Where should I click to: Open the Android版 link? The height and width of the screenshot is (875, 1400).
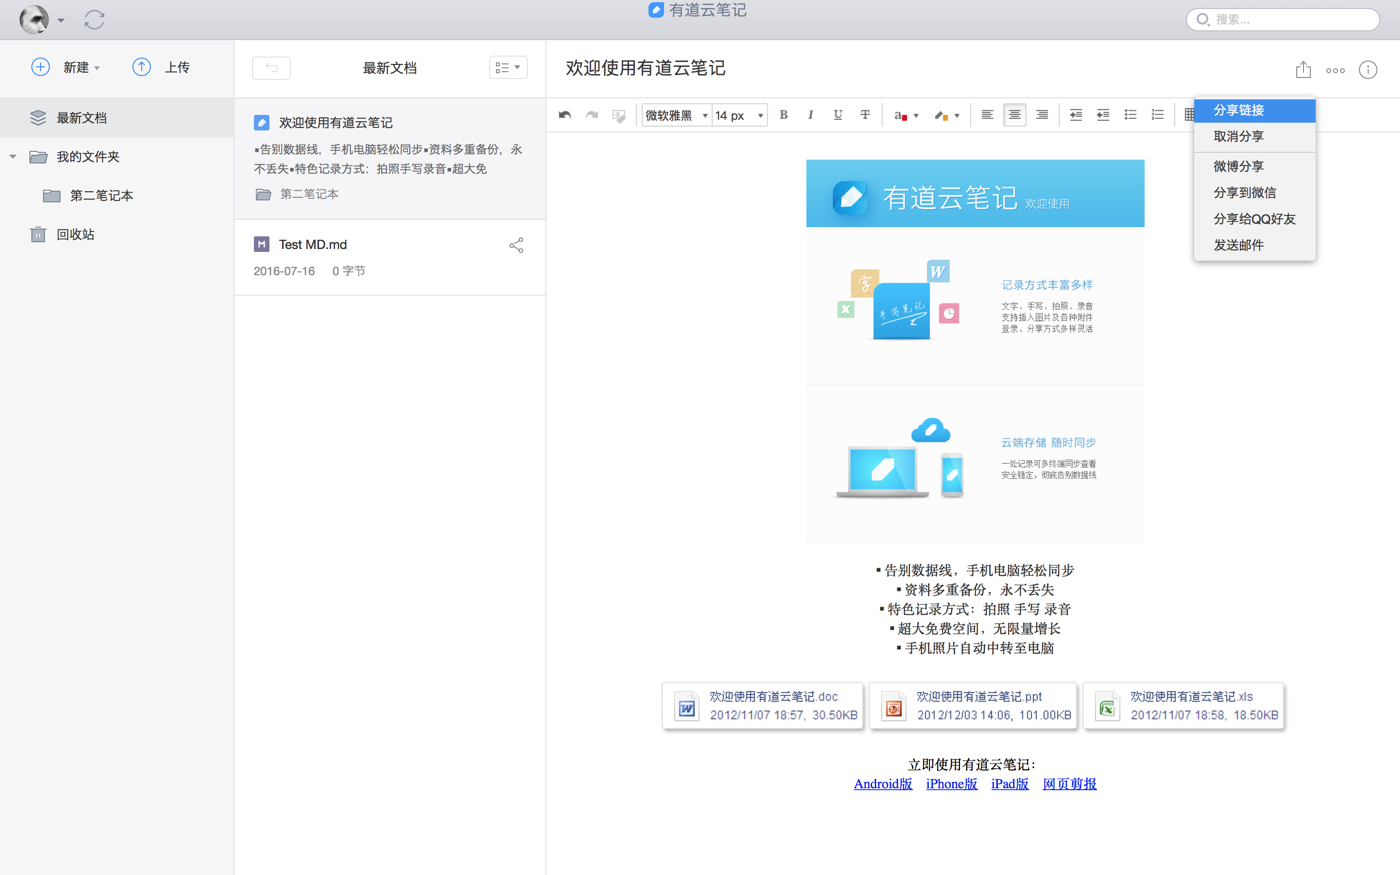883,784
